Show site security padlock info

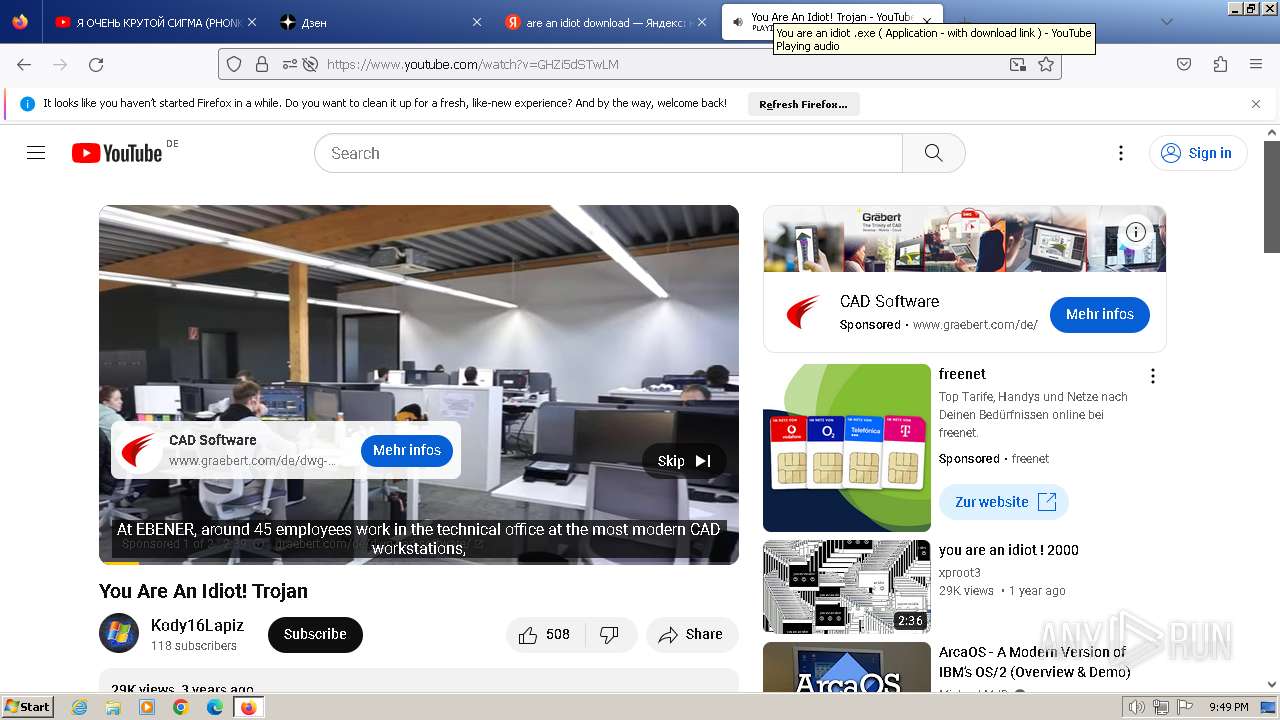click(x=262, y=64)
